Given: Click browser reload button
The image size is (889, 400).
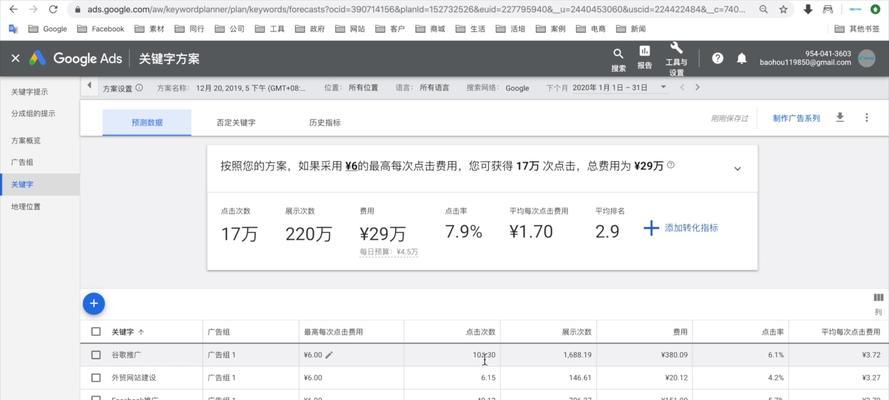Looking at the screenshot, I should click(x=53, y=9).
